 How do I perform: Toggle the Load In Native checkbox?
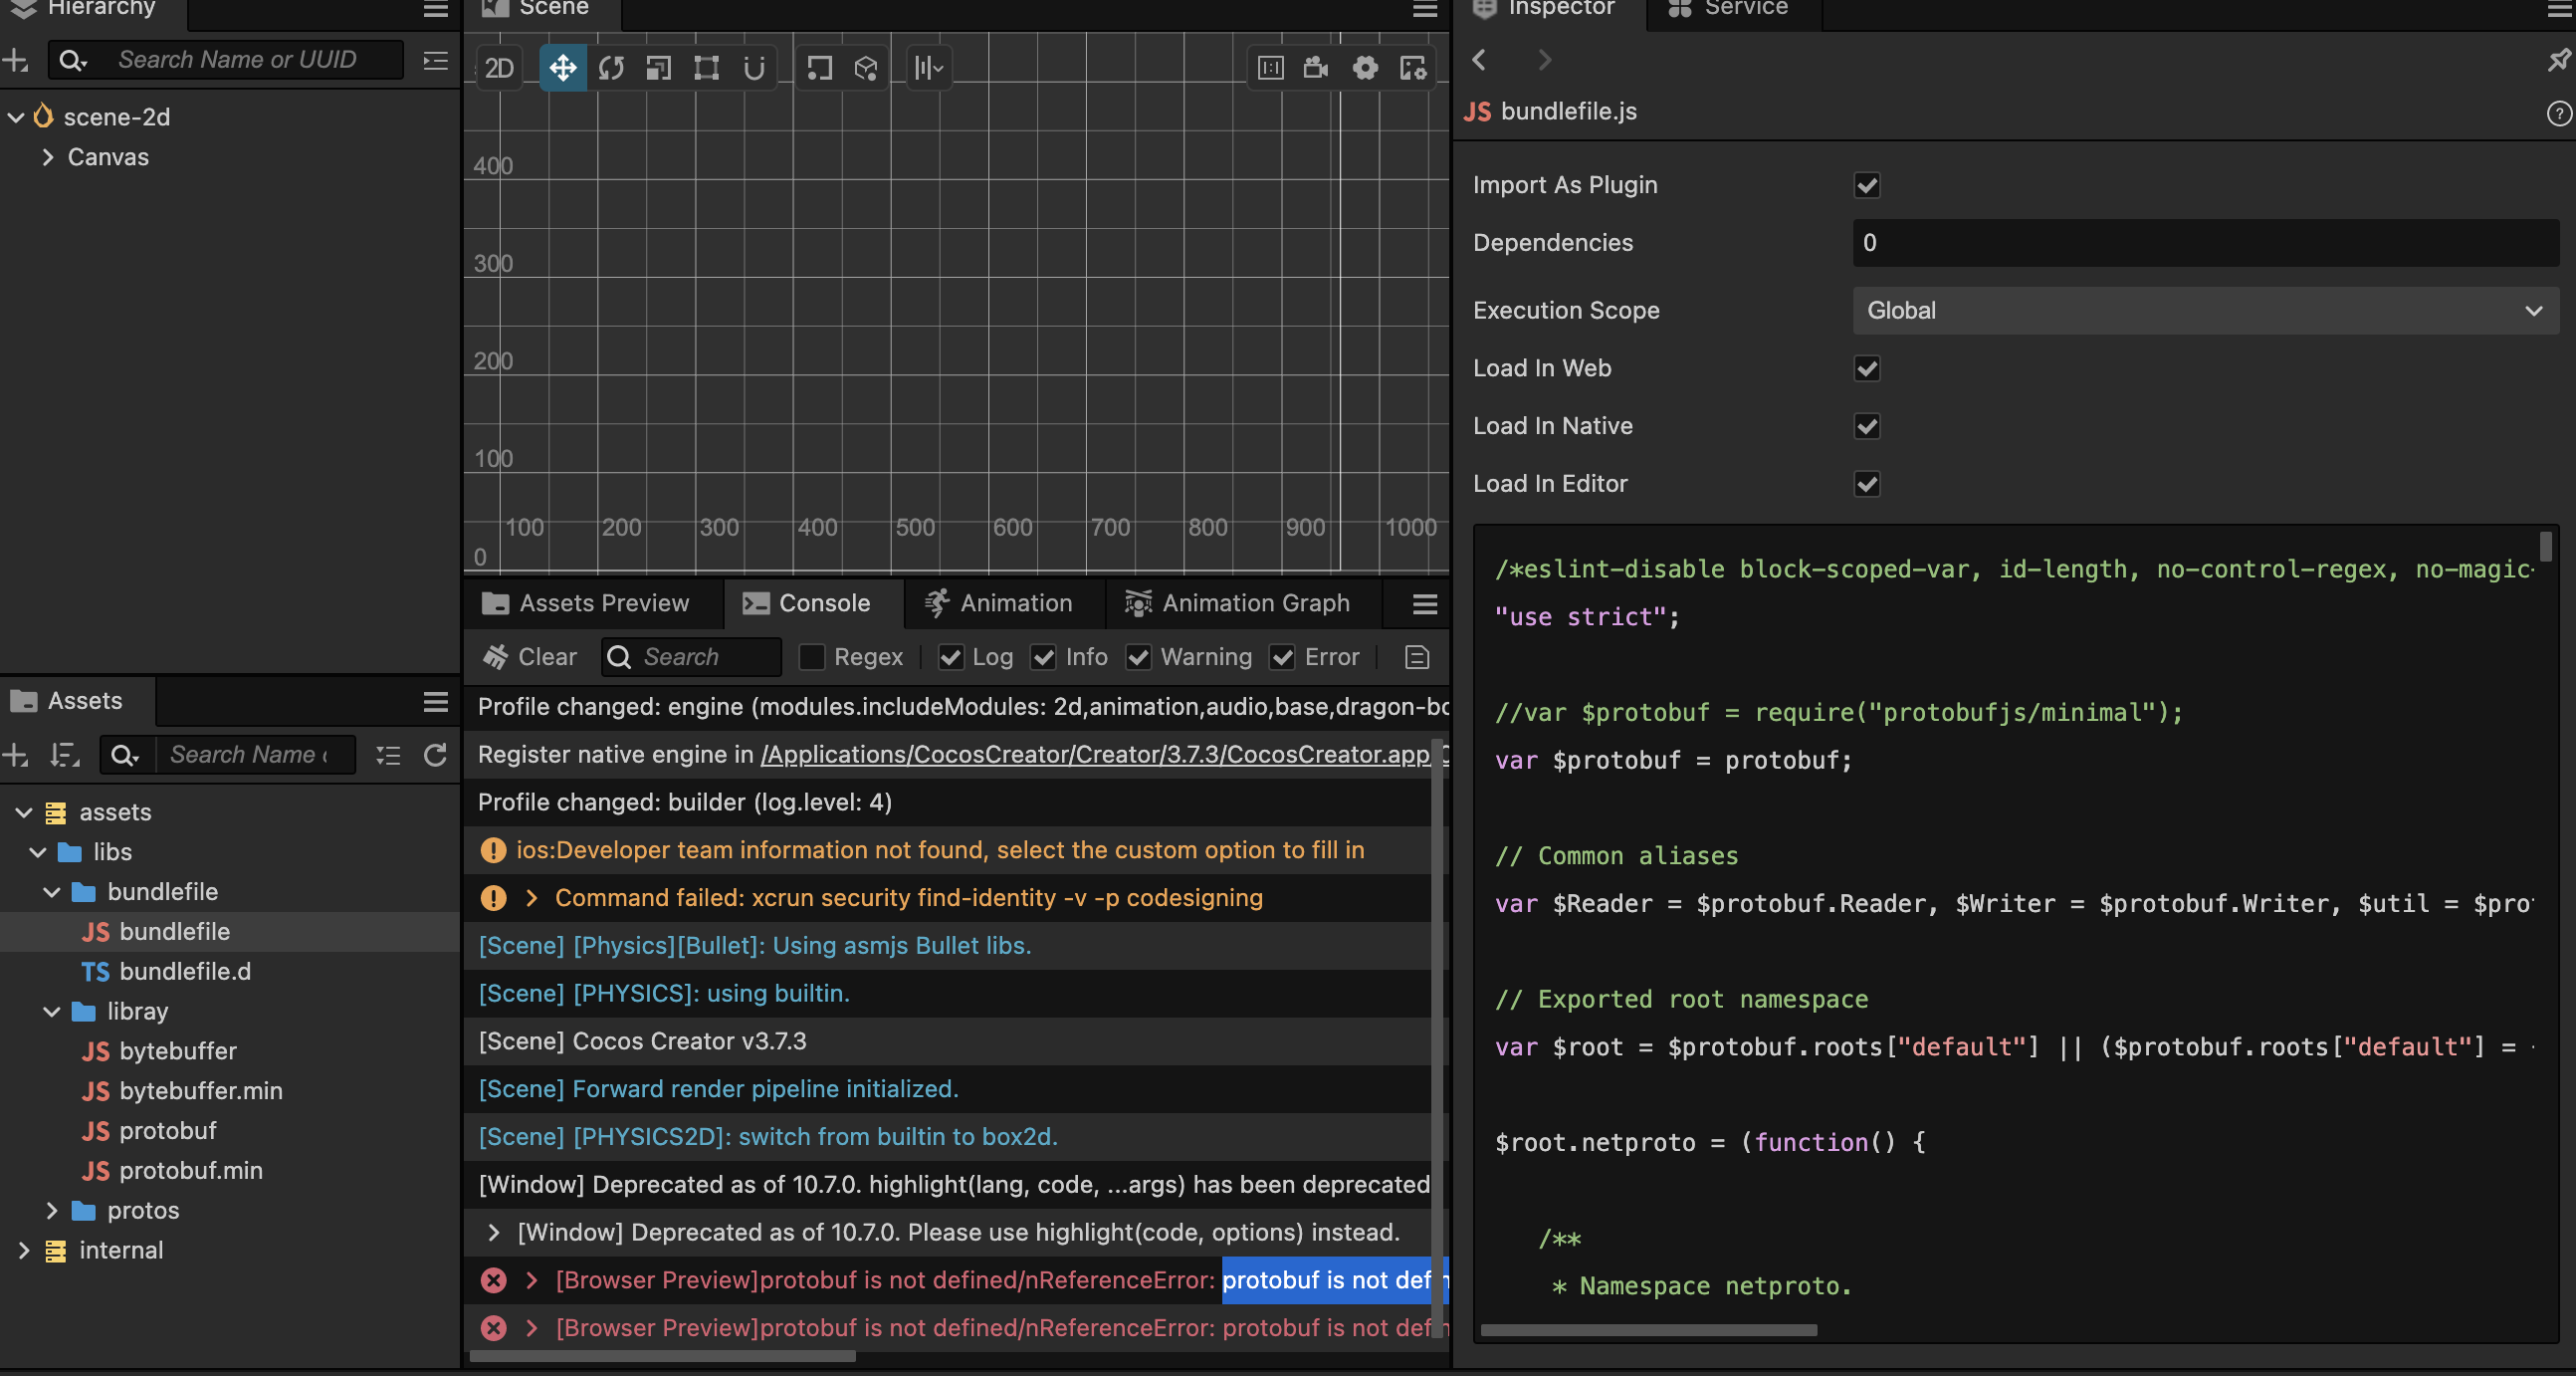click(1866, 426)
